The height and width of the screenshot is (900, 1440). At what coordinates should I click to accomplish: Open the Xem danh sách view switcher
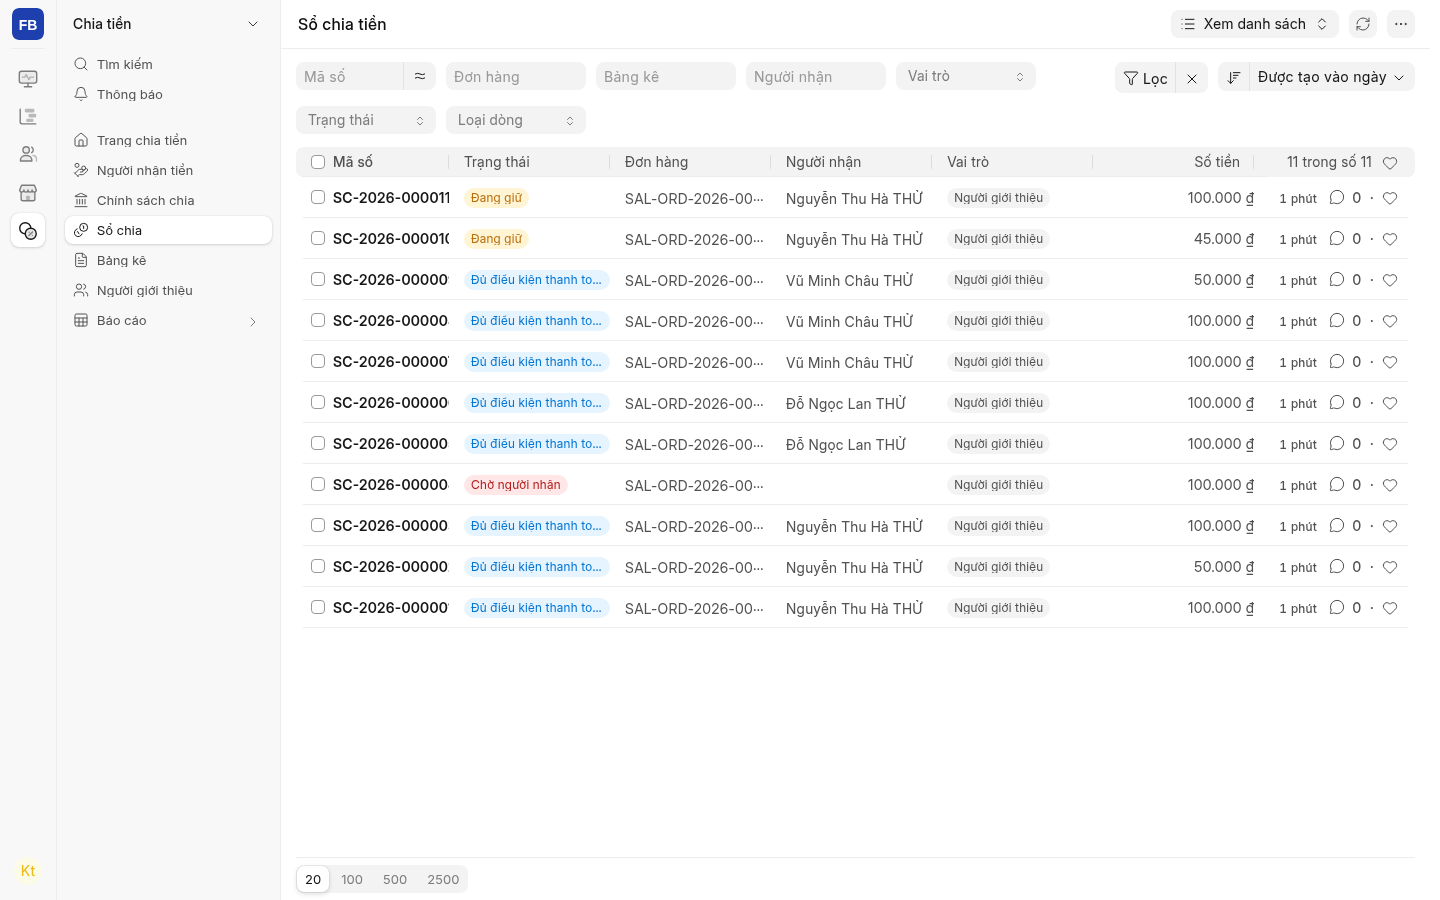click(x=1255, y=24)
